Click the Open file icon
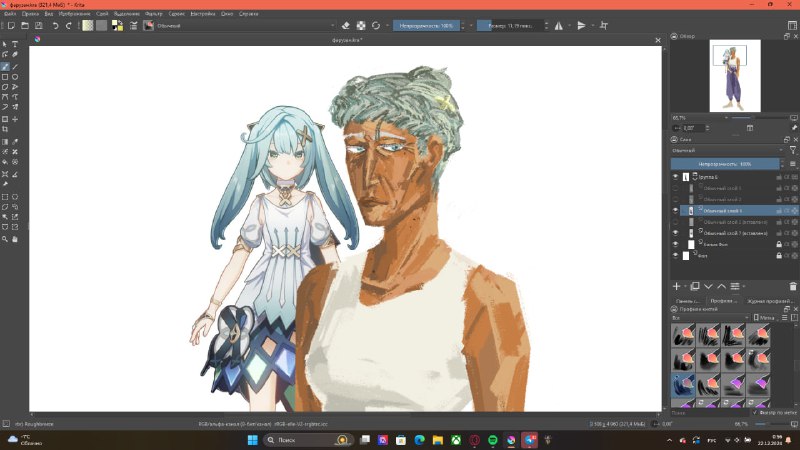The height and width of the screenshot is (450, 800). pos(24,26)
